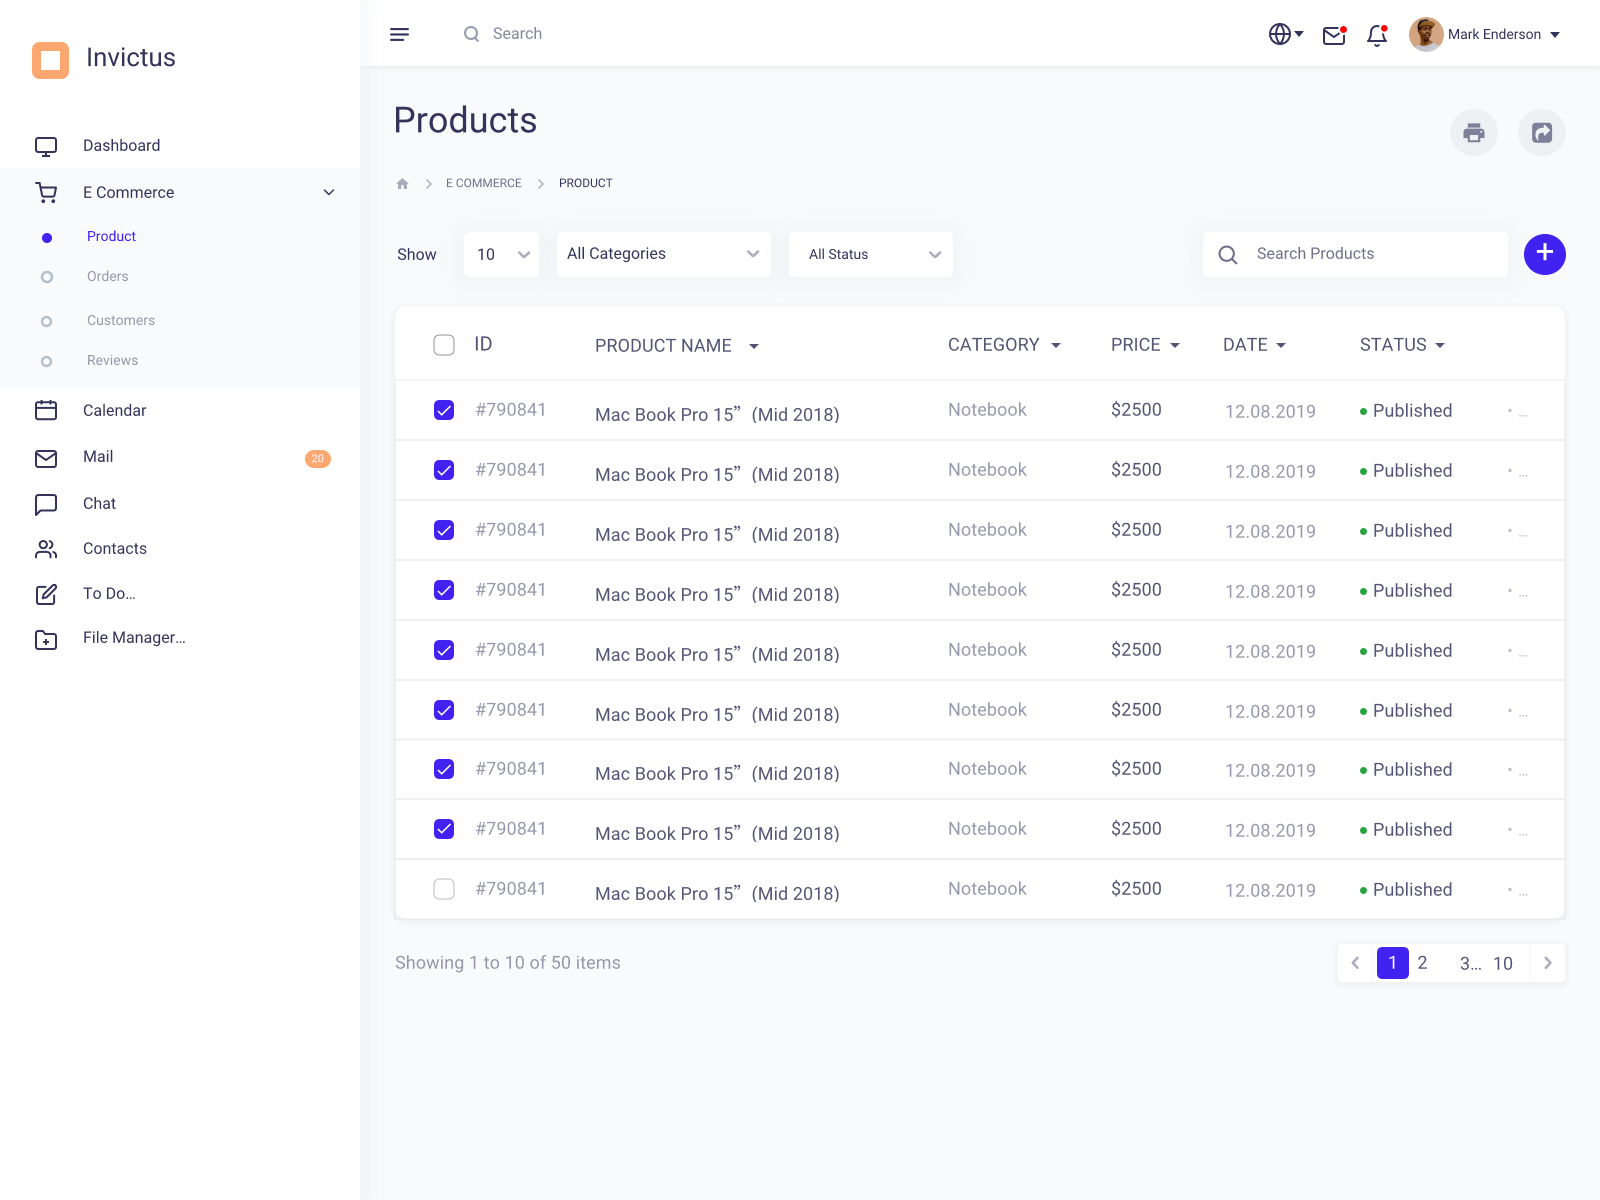Click Mark Enderson's avatar picture
The image size is (1600, 1200).
[x=1426, y=34]
